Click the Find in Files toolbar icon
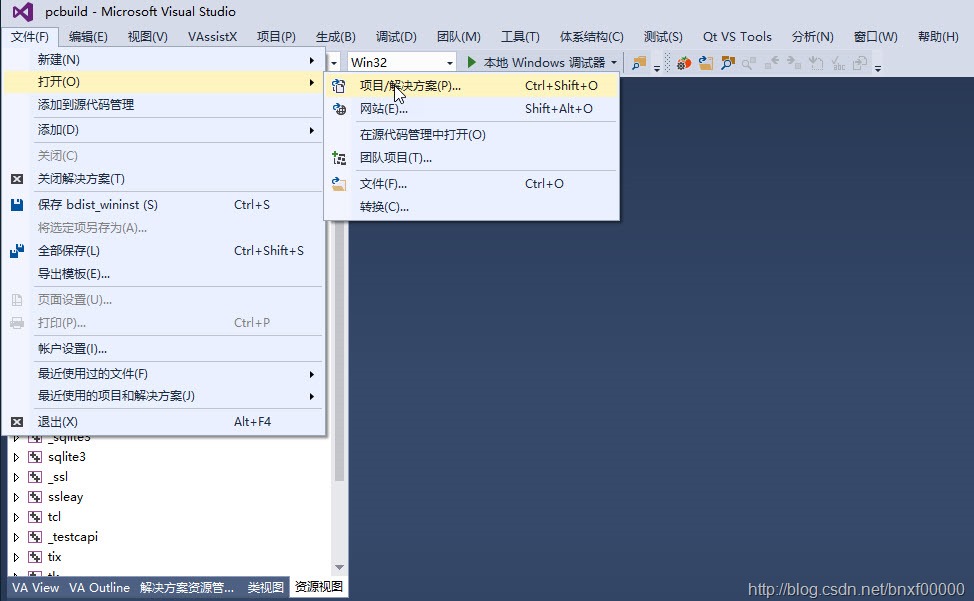The height and width of the screenshot is (601, 974). tap(639, 63)
